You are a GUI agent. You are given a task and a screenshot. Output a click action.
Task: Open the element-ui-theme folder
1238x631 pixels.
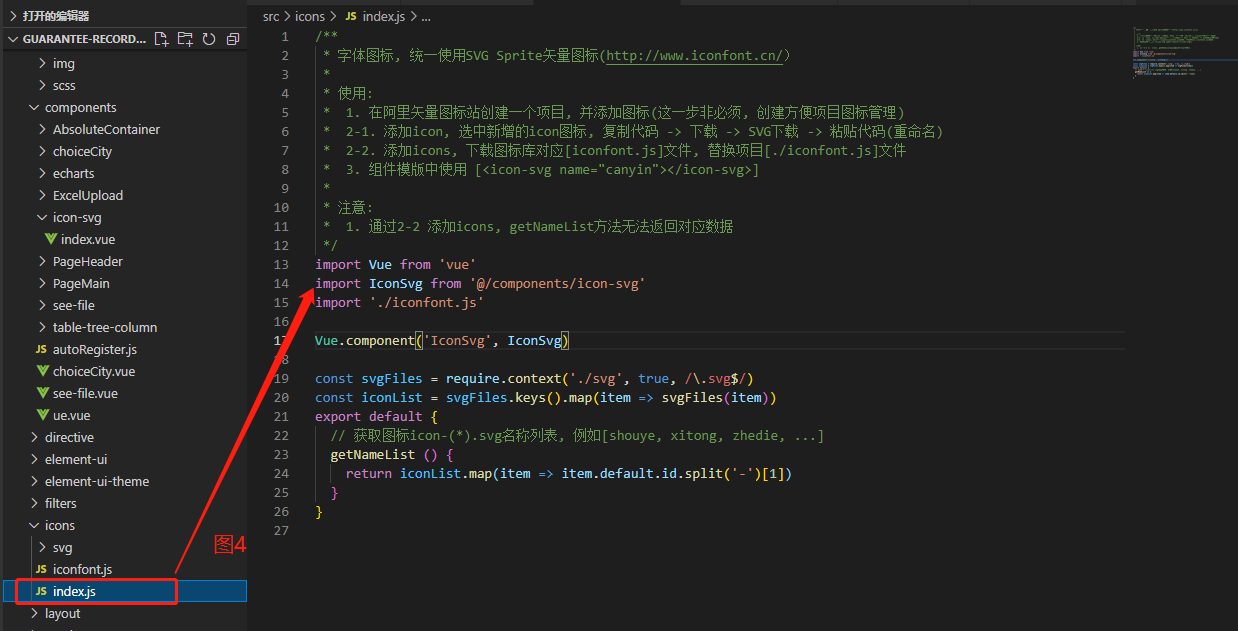pos(97,481)
